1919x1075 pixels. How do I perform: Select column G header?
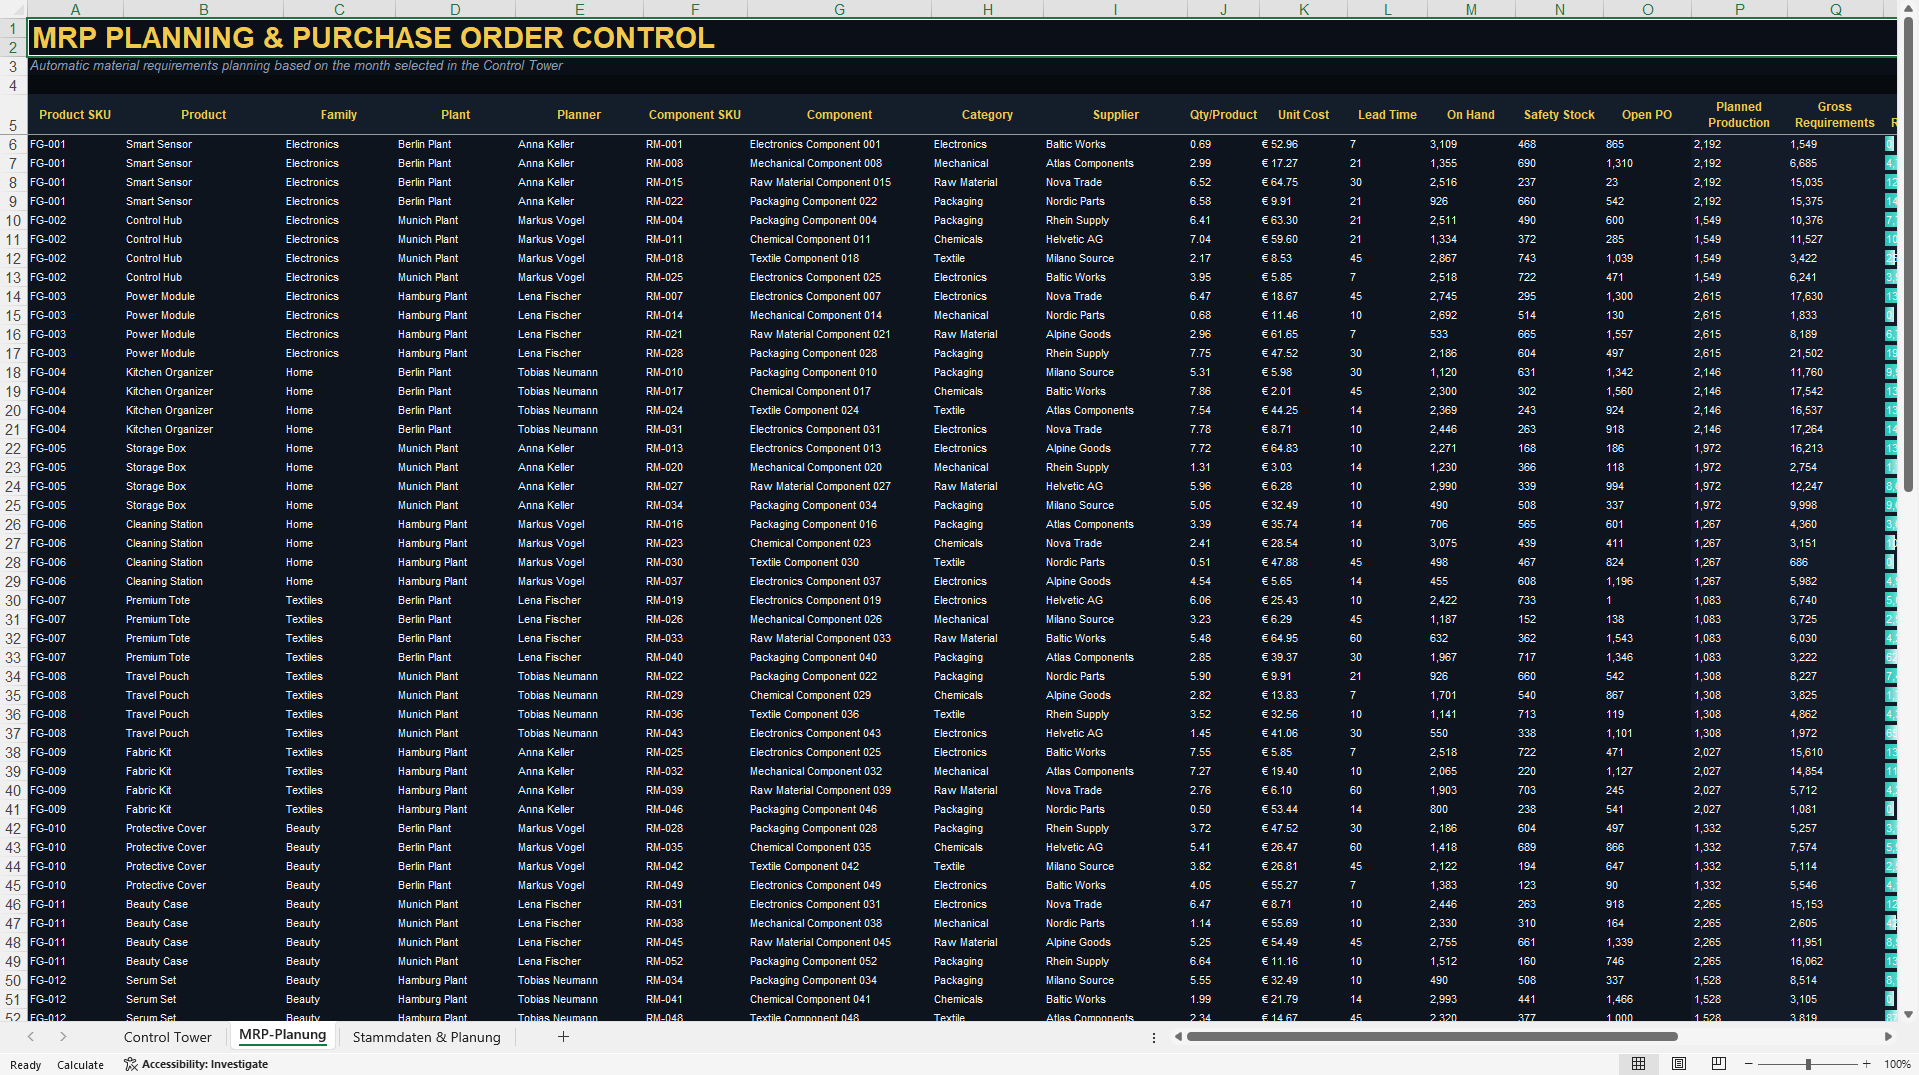click(839, 9)
